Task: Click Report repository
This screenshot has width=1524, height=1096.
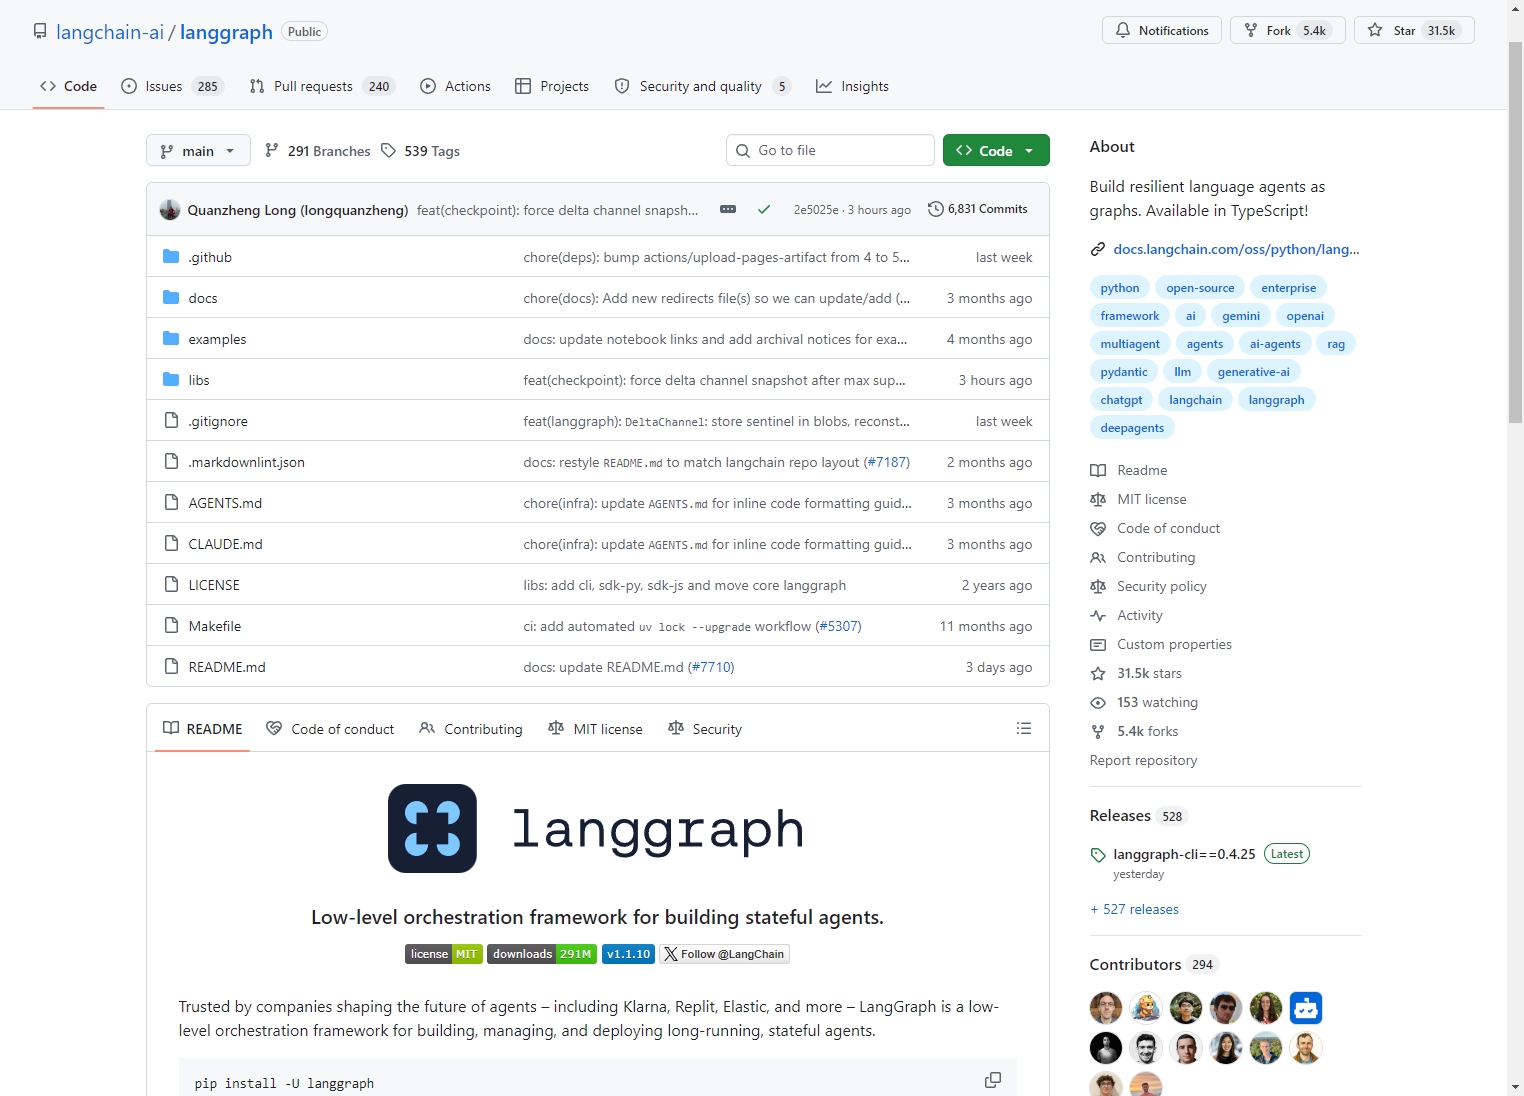Action: pyautogui.click(x=1143, y=760)
